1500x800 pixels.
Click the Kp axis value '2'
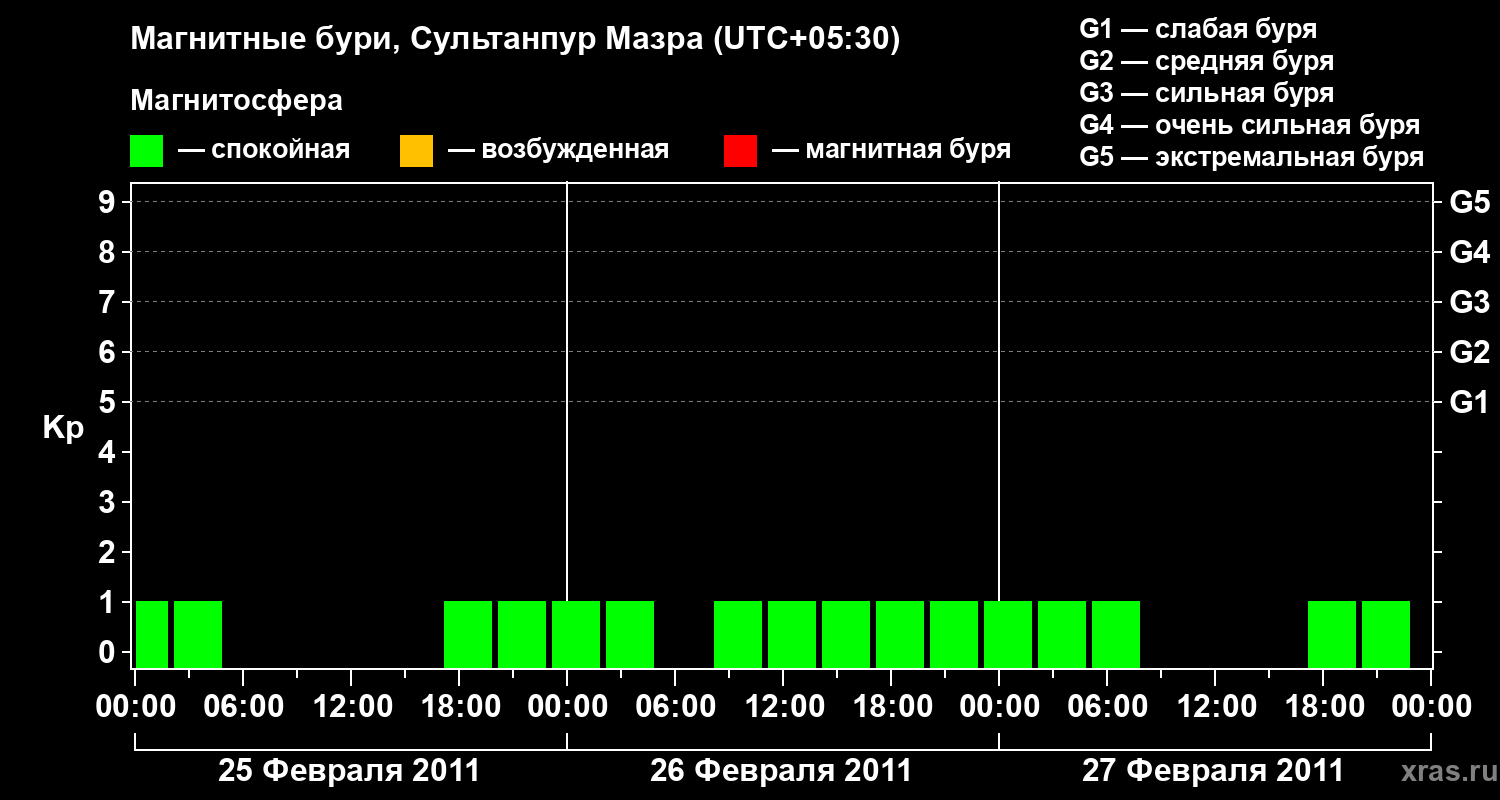pos(109,552)
